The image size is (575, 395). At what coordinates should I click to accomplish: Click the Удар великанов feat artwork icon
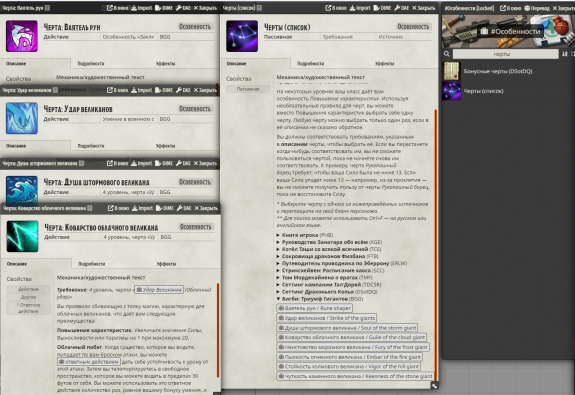pyautogui.click(x=22, y=118)
